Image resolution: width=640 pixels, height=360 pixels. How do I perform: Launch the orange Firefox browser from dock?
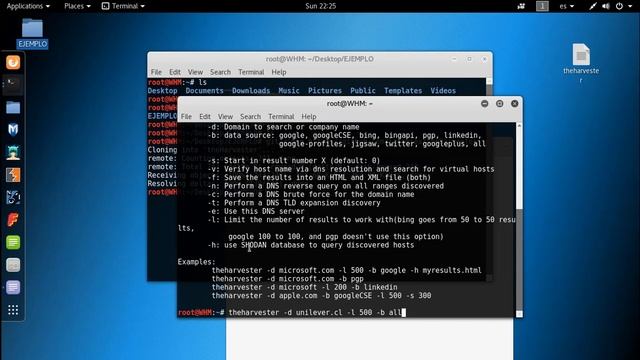13,62
